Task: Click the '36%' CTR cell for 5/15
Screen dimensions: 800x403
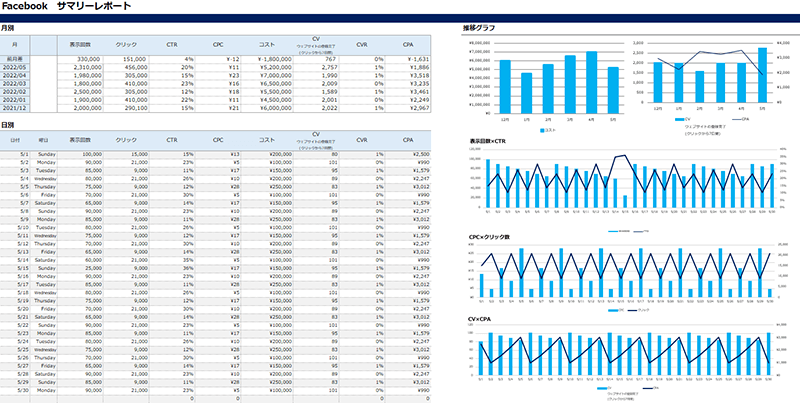Action: 172,268
